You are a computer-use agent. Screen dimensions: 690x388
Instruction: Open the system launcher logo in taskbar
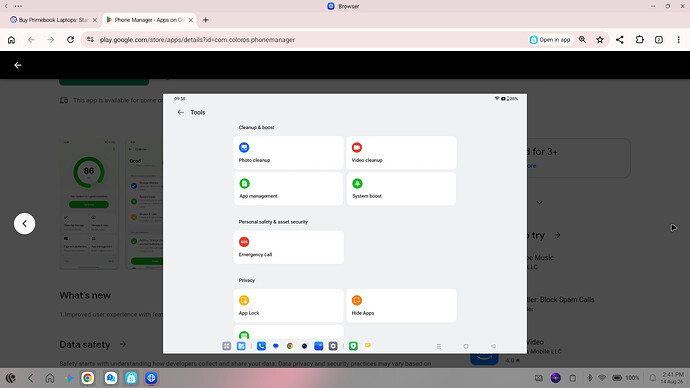point(11,378)
